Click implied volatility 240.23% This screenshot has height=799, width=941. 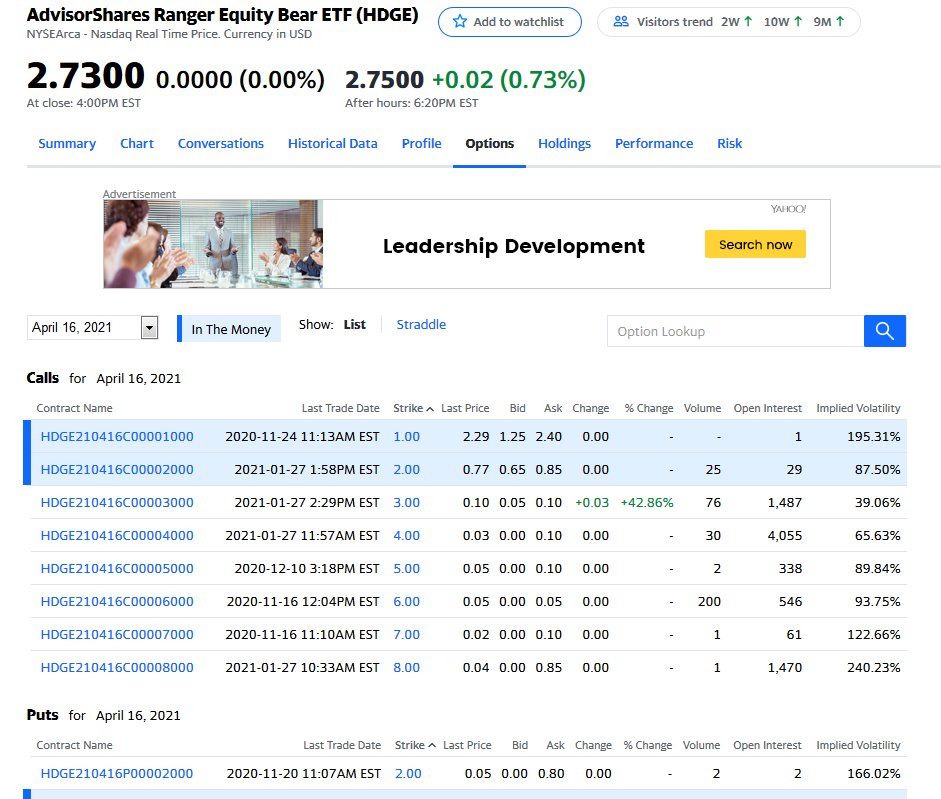pyautogui.click(x=873, y=668)
